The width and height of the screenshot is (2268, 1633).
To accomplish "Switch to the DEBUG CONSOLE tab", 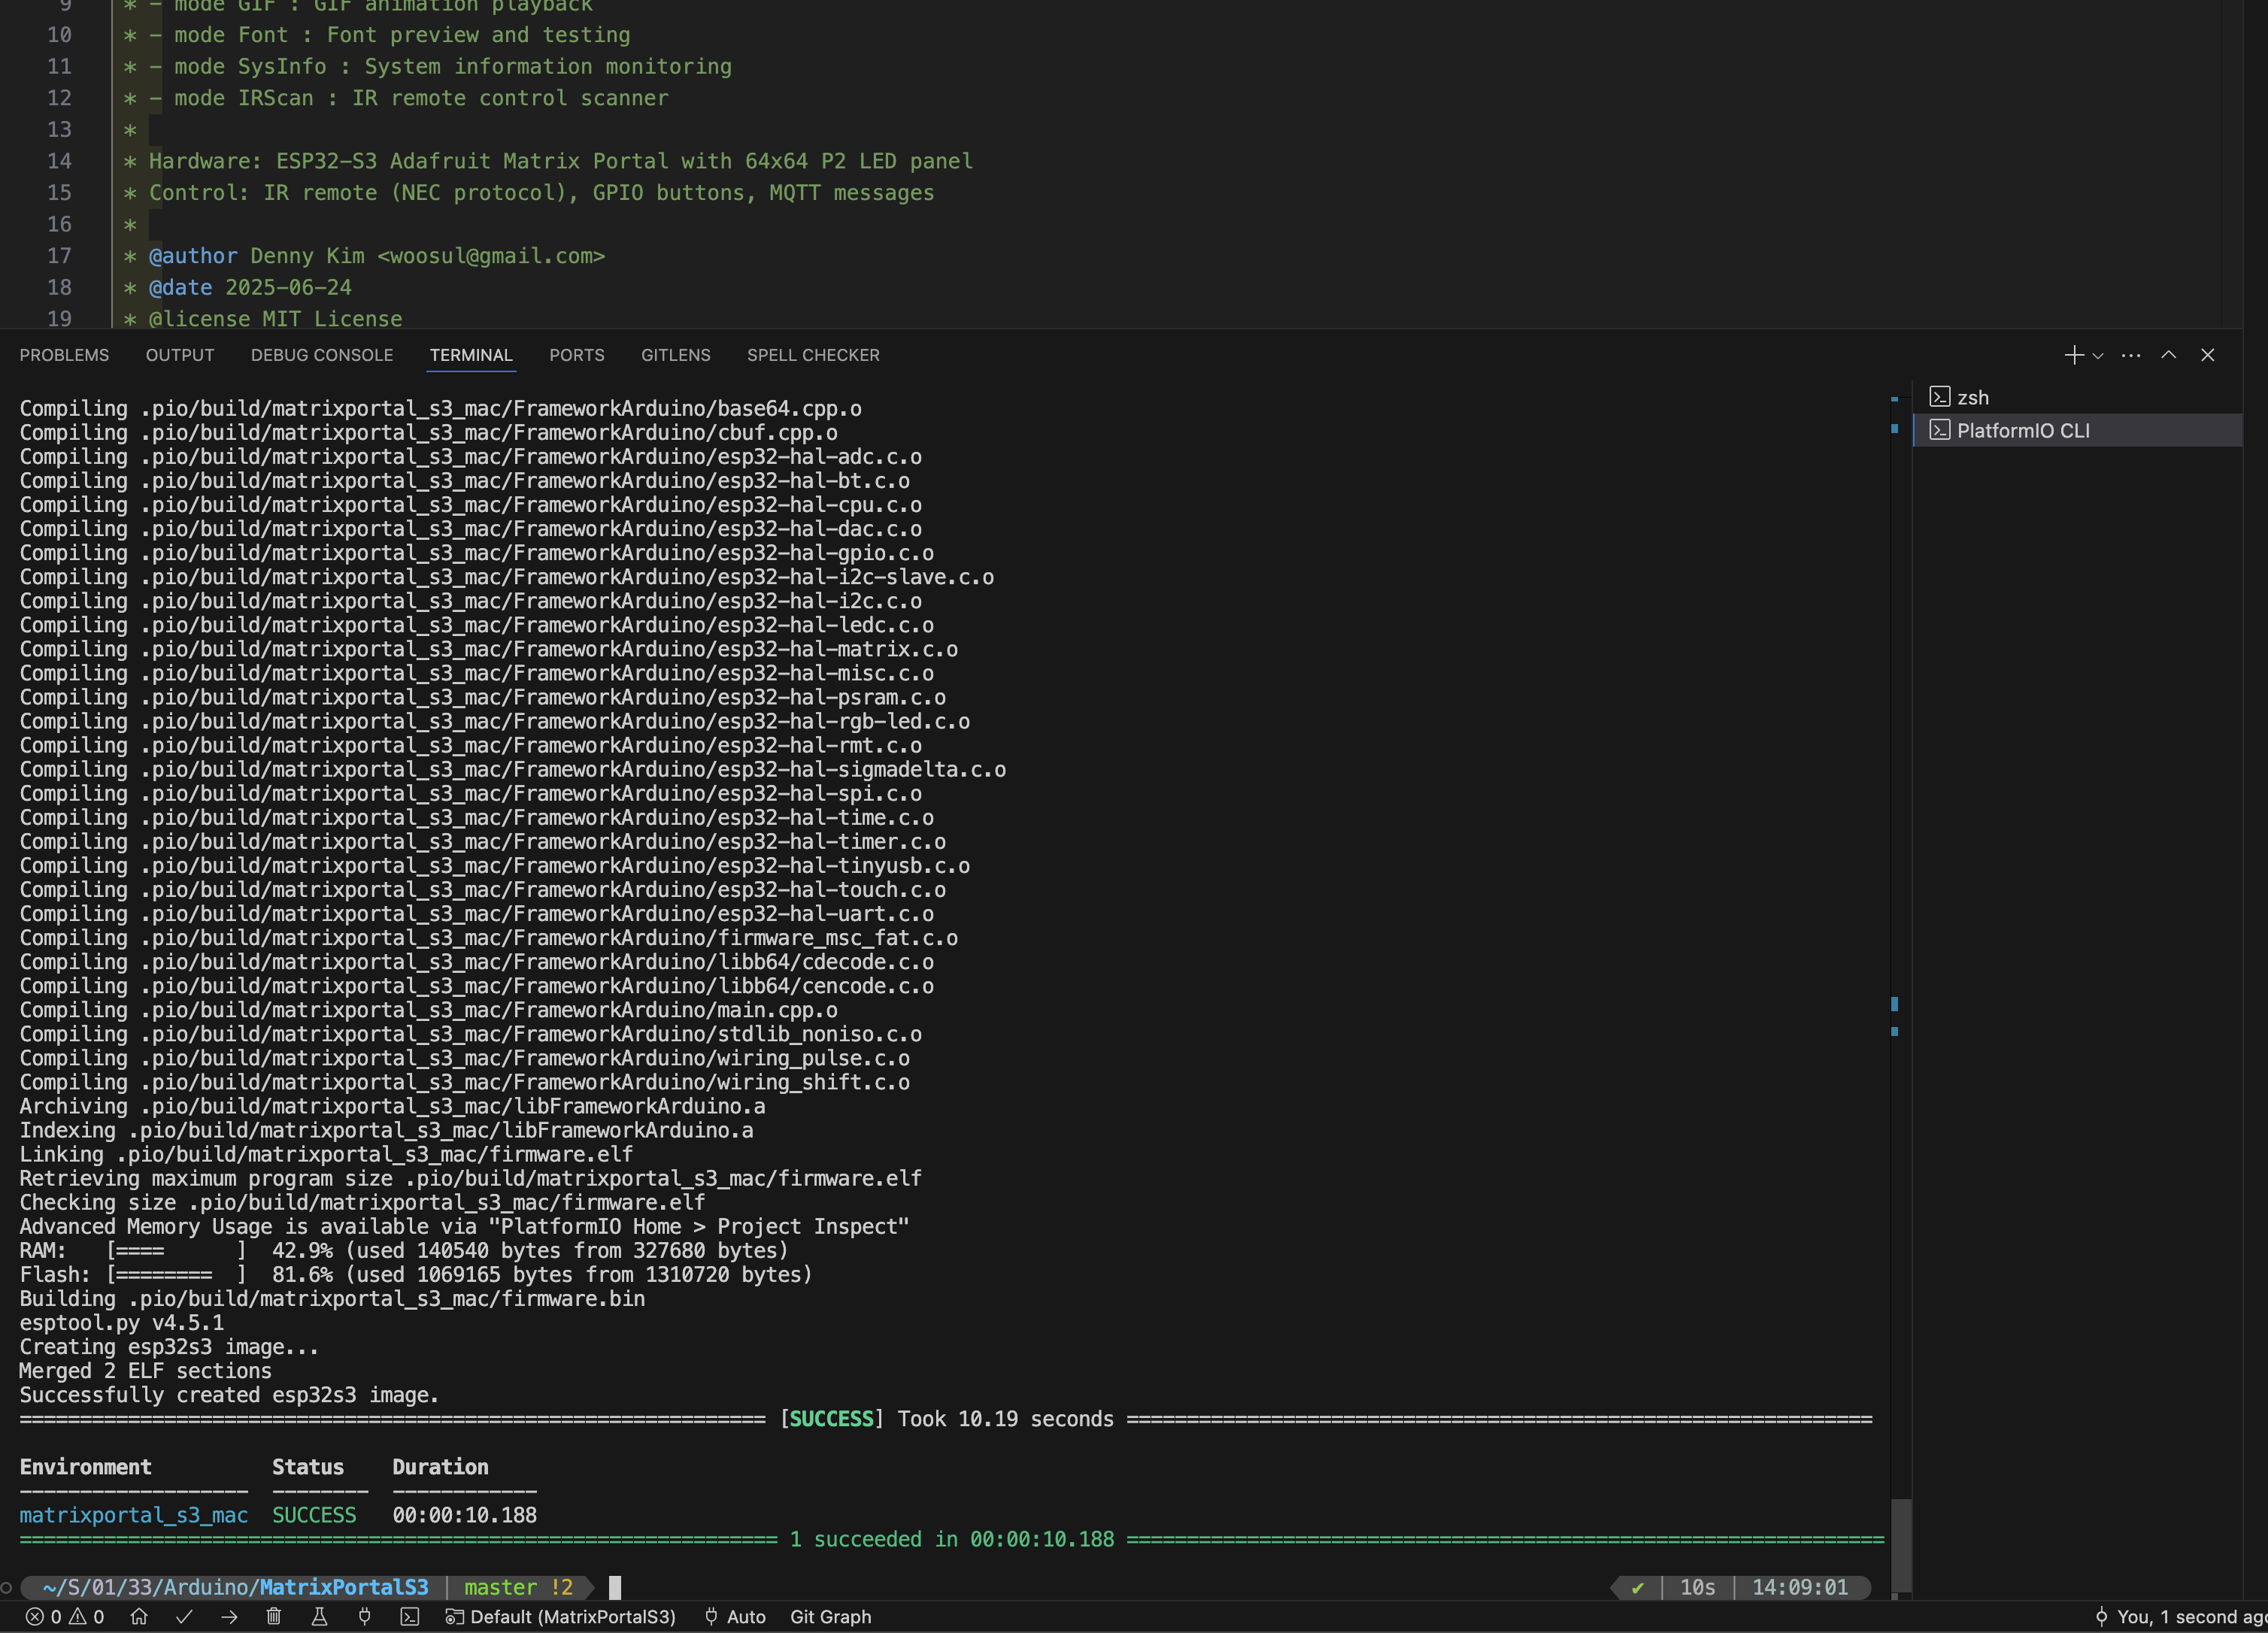I will (322, 355).
